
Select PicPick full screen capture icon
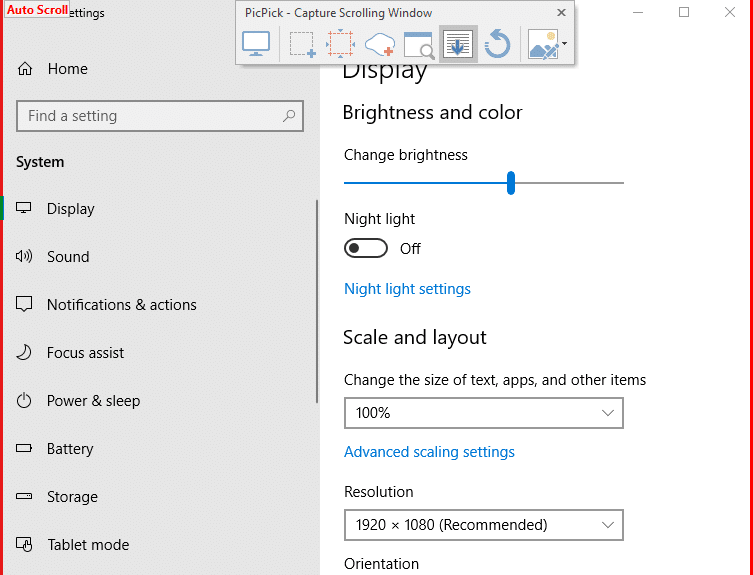tap(256, 44)
